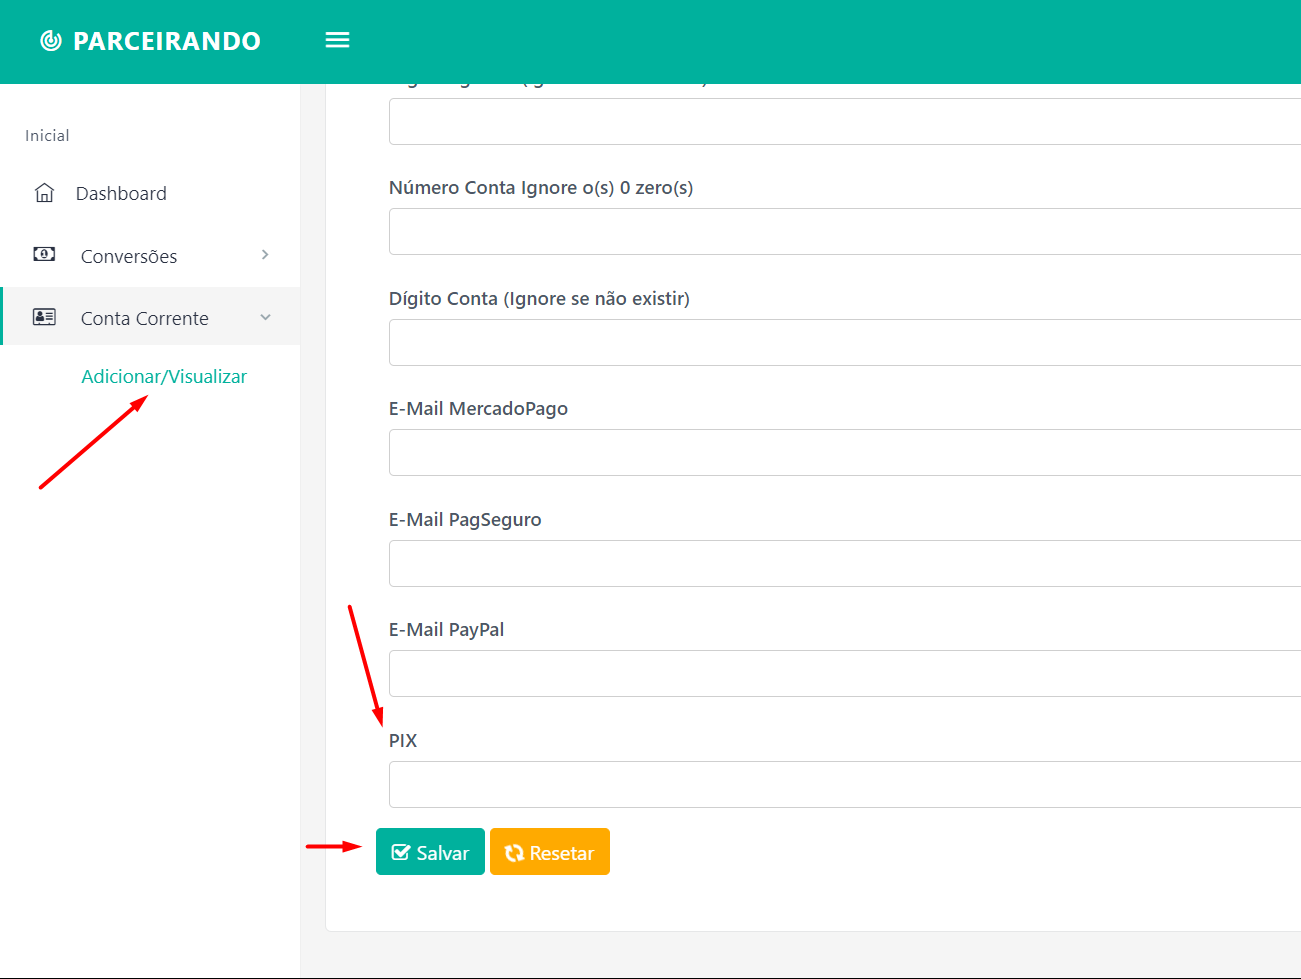Screen dimensions: 1301x979
Task: Click the Número Conta label text
Action: click(x=541, y=188)
